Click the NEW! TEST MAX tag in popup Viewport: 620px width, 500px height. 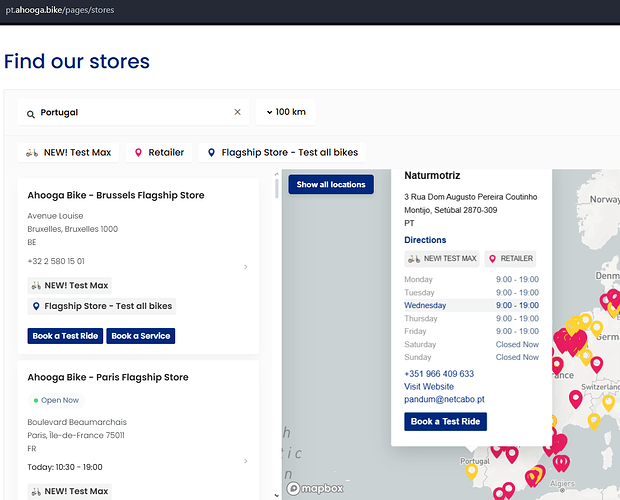click(442, 259)
